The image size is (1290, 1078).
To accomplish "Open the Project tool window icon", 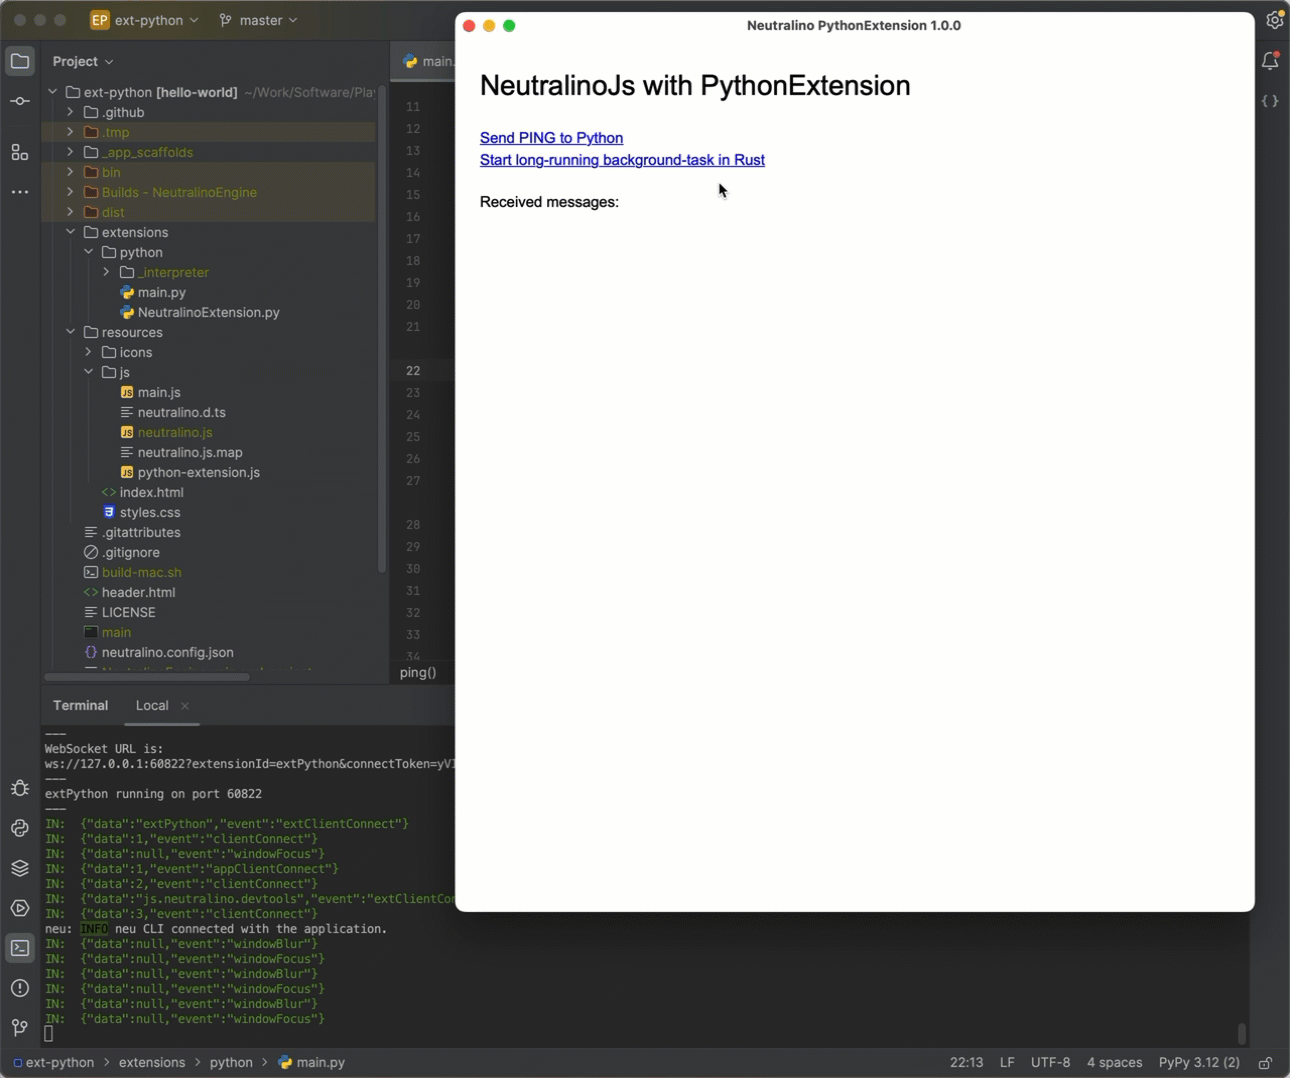I will tap(20, 61).
